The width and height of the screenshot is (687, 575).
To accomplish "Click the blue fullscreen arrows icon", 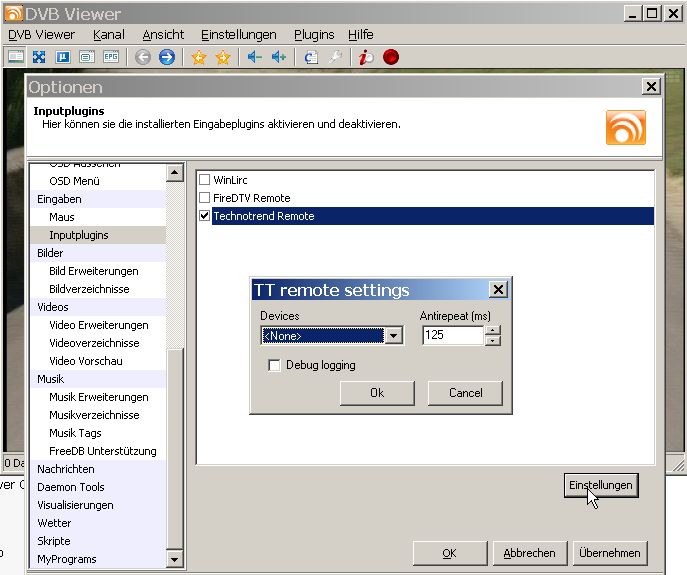I will pyautogui.click(x=39, y=57).
